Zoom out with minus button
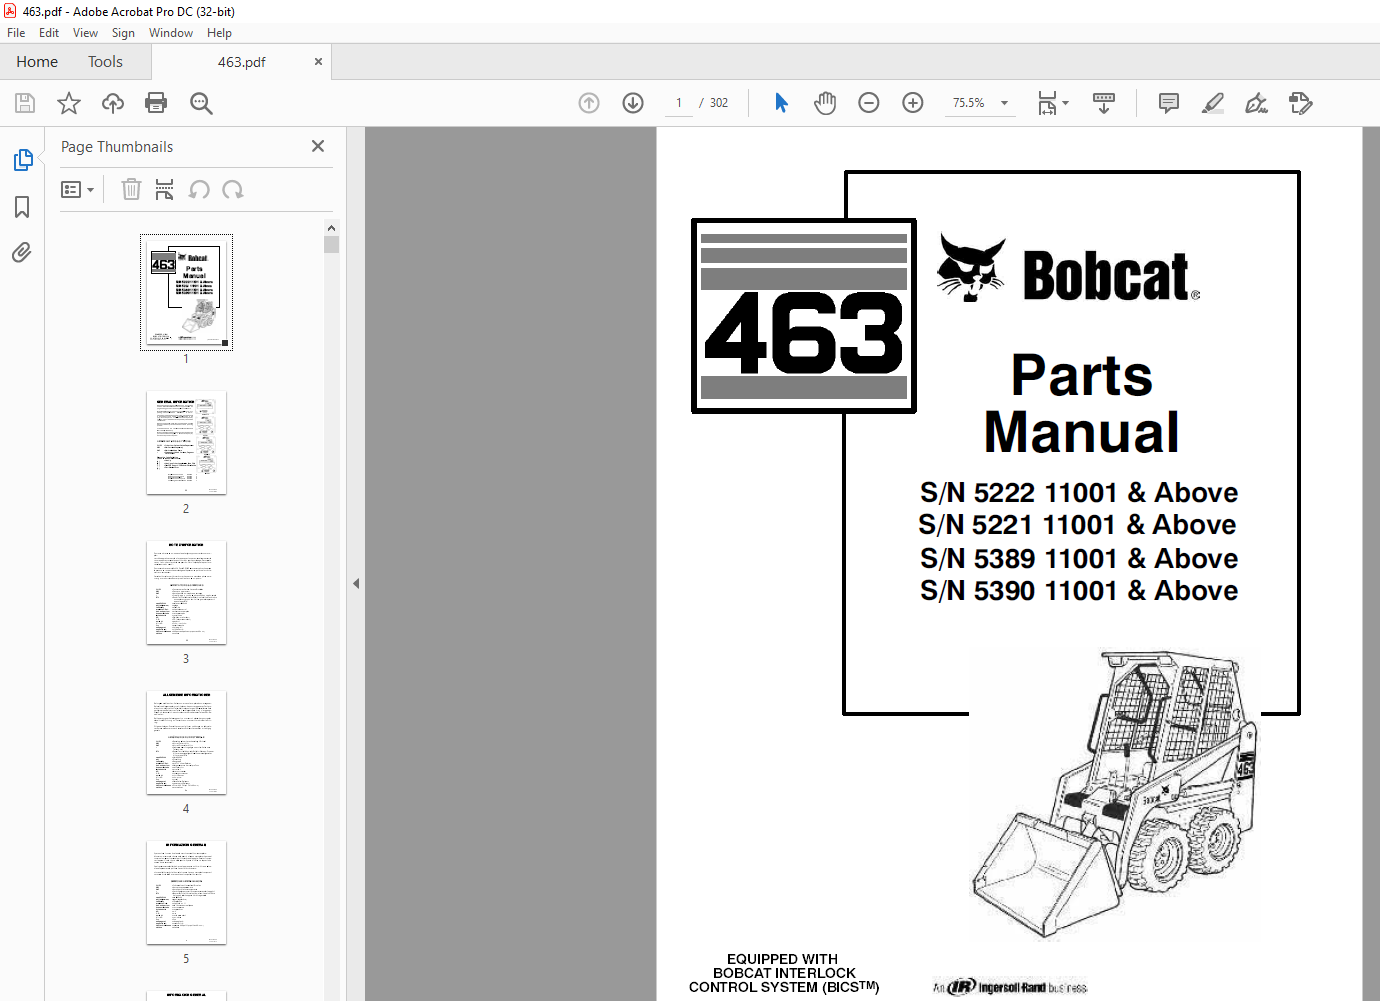 [869, 103]
